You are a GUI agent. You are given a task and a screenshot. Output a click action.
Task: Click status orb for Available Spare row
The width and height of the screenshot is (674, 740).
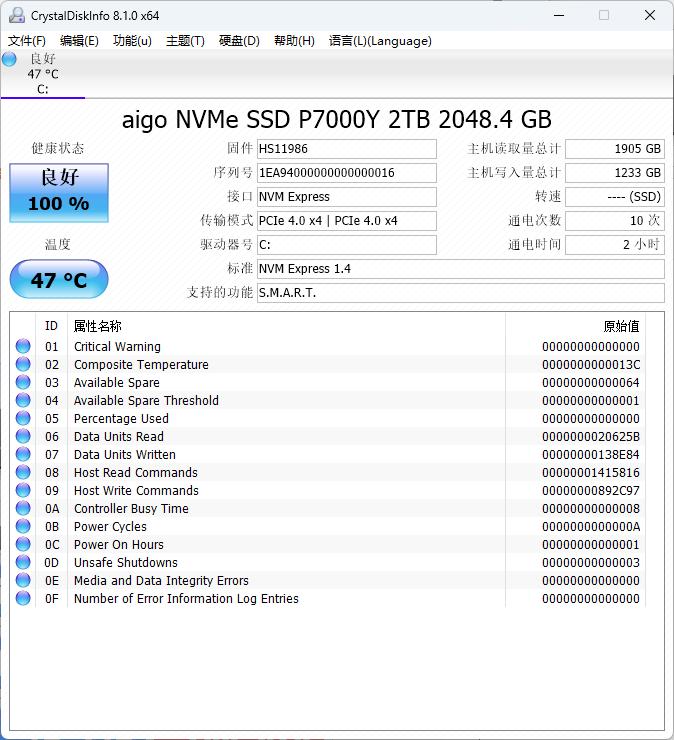(x=23, y=382)
